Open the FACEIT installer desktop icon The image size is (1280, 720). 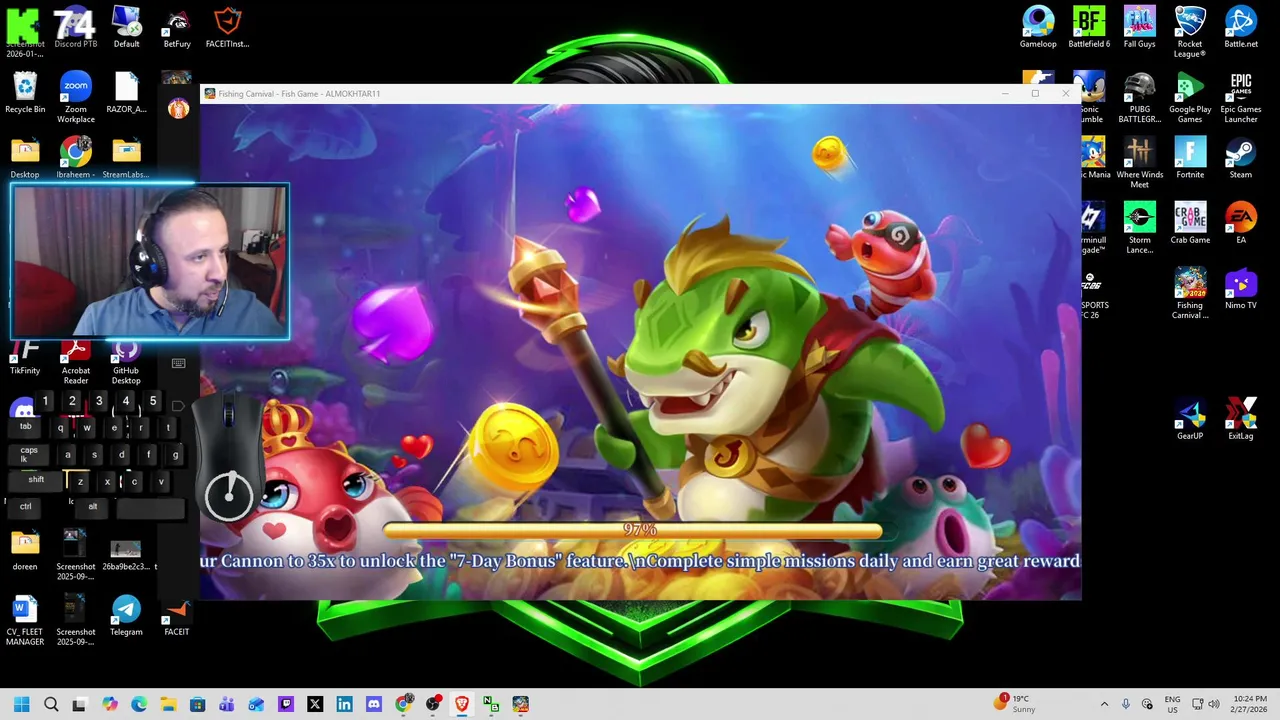[x=228, y=28]
